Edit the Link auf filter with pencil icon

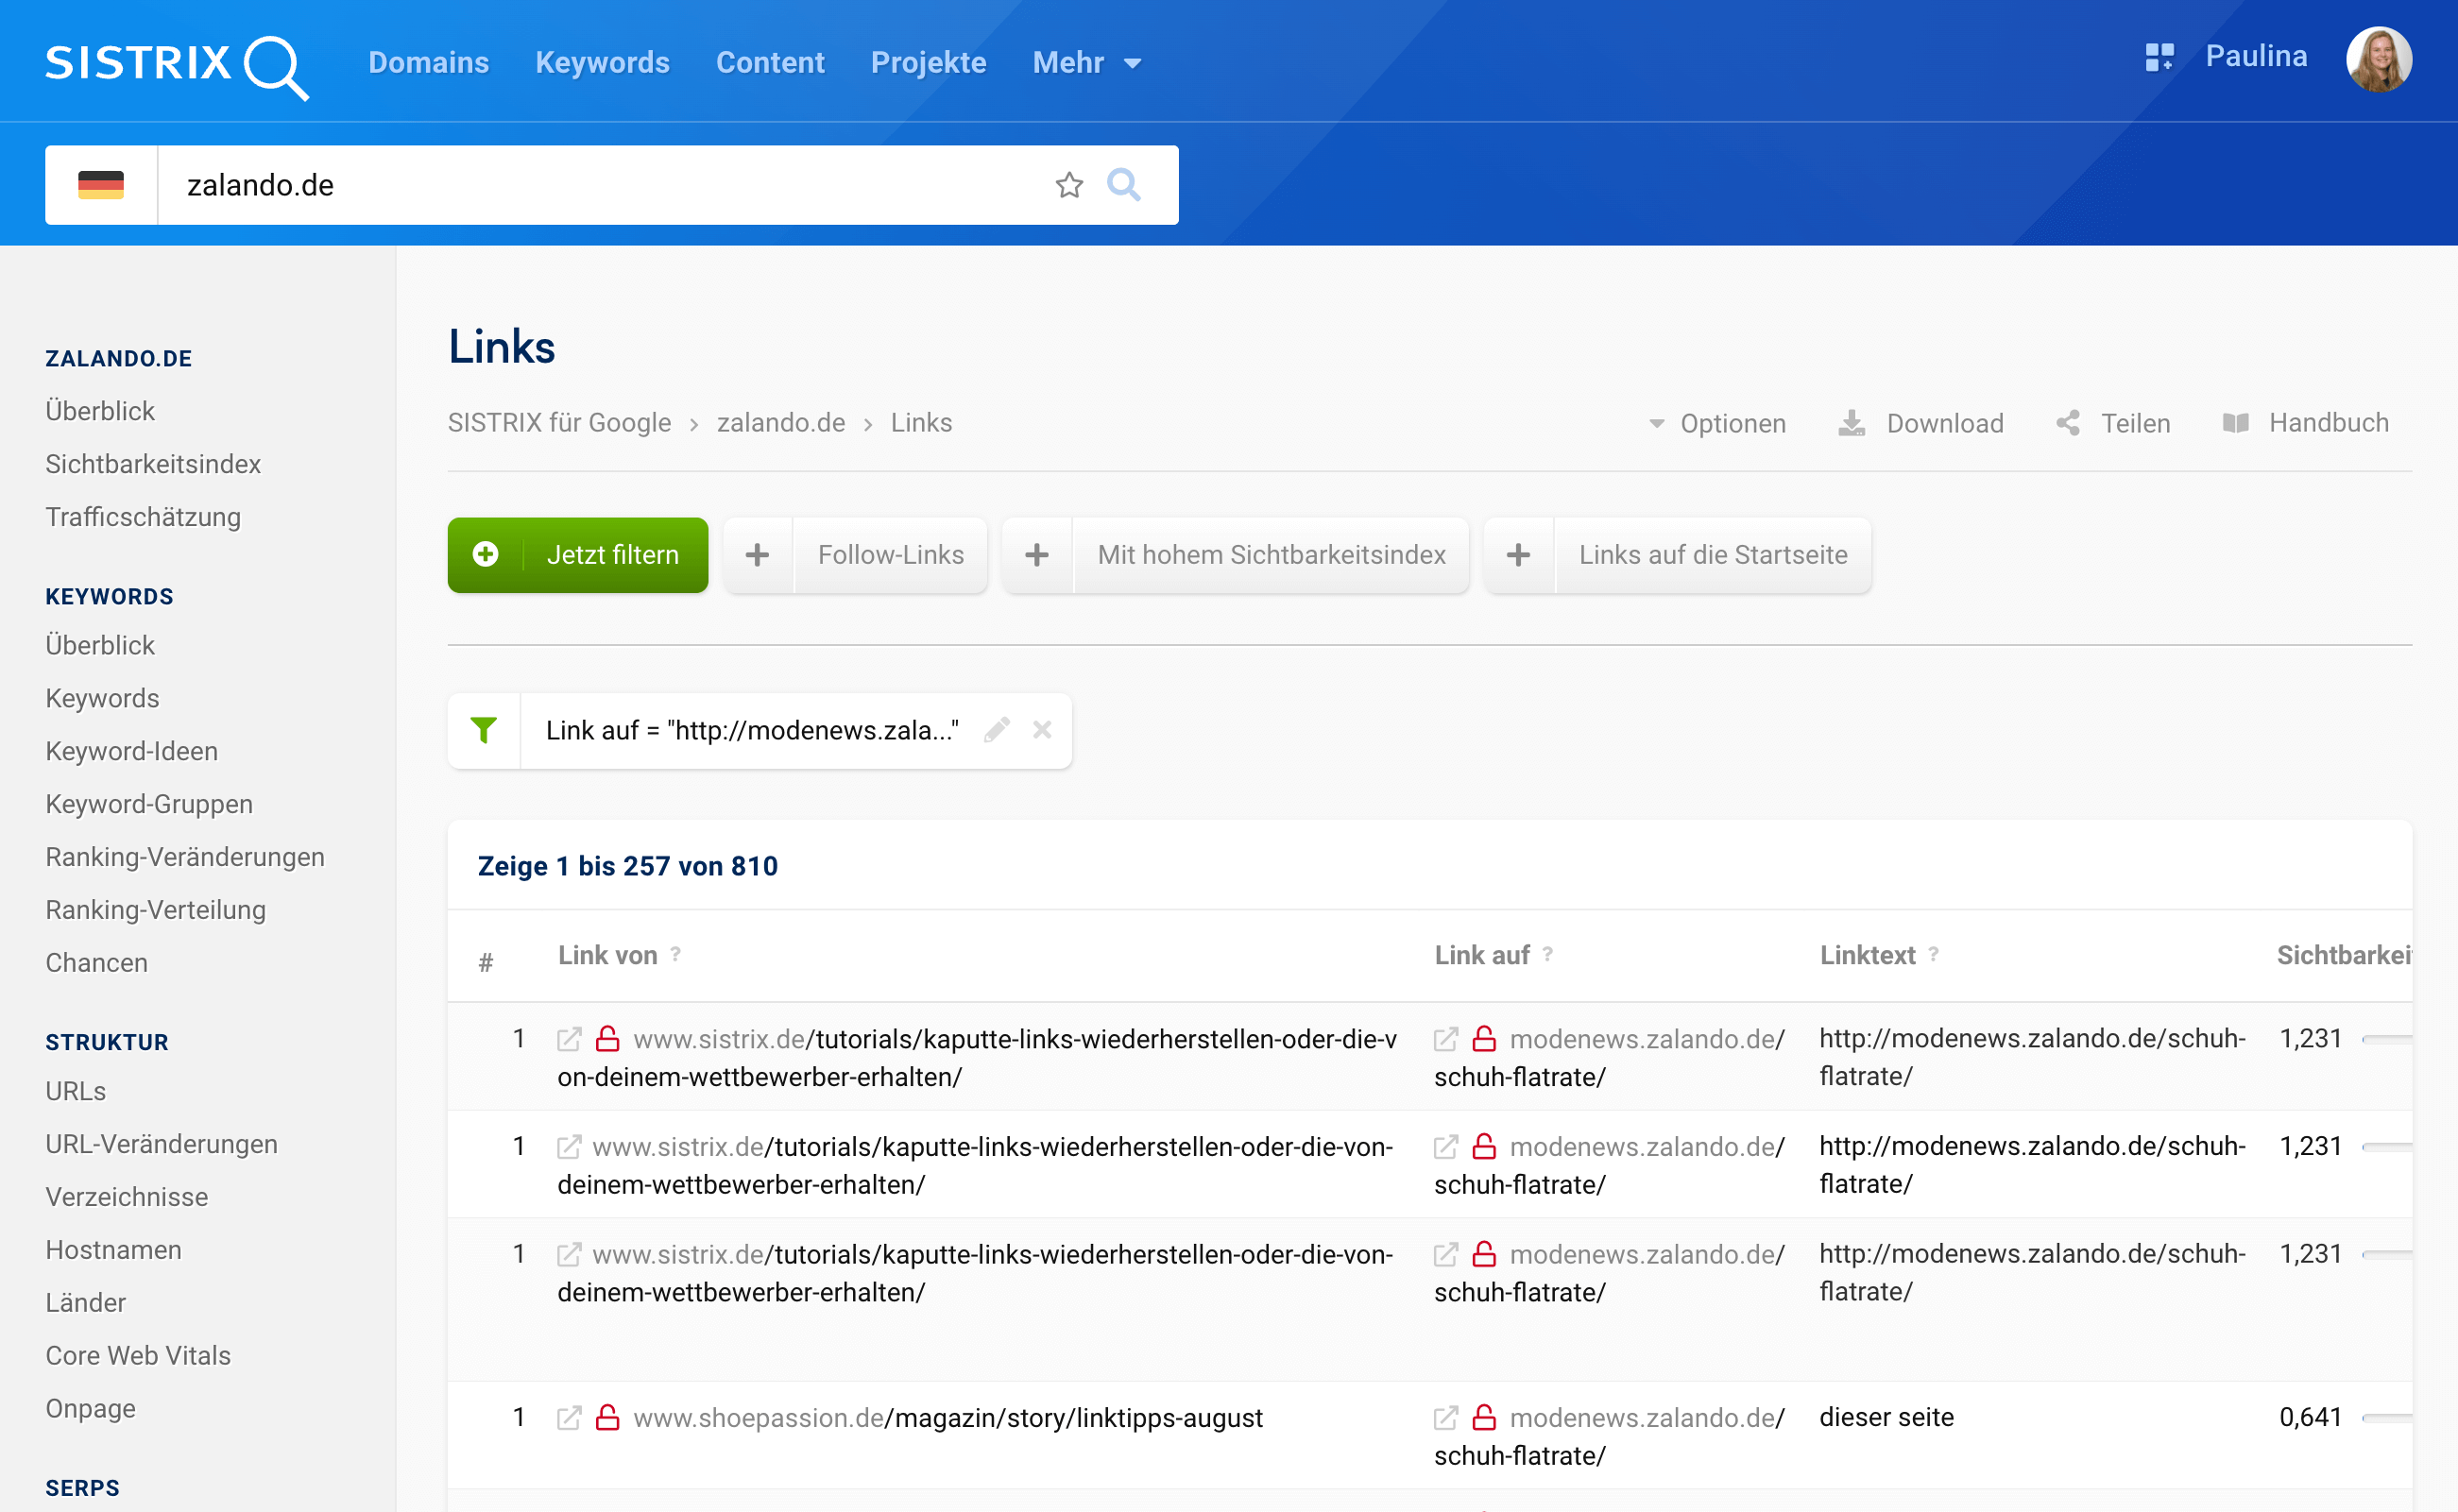click(x=996, y=730)
